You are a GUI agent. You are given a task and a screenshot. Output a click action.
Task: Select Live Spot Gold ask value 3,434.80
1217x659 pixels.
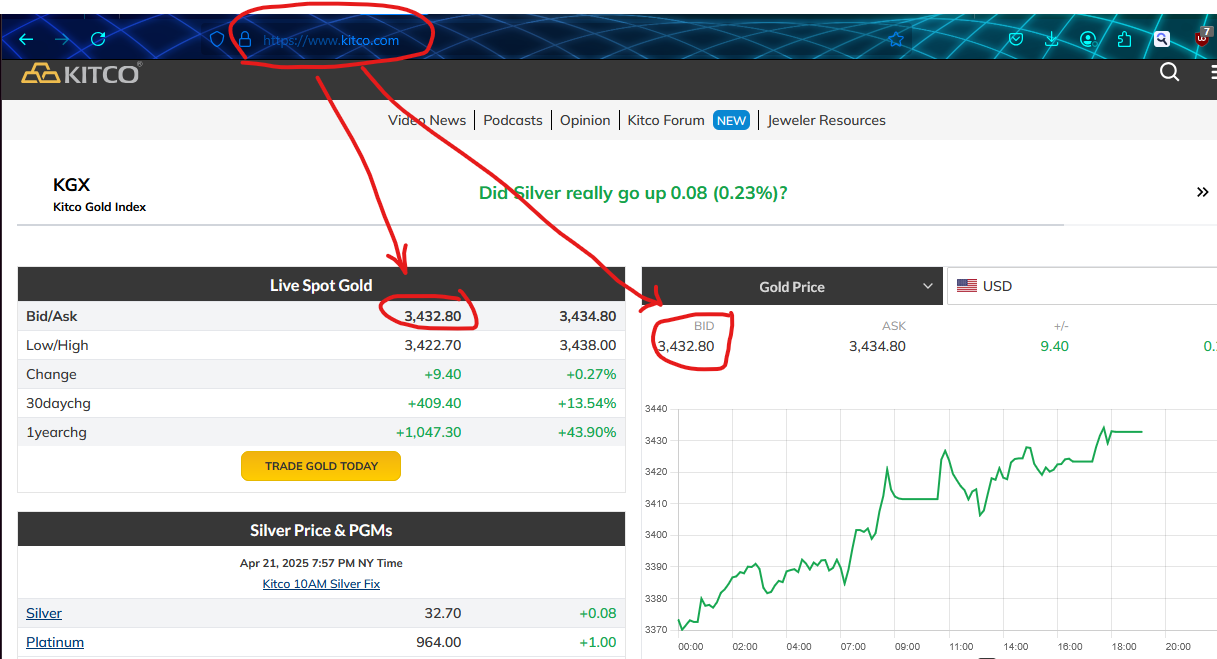point(588,316)
